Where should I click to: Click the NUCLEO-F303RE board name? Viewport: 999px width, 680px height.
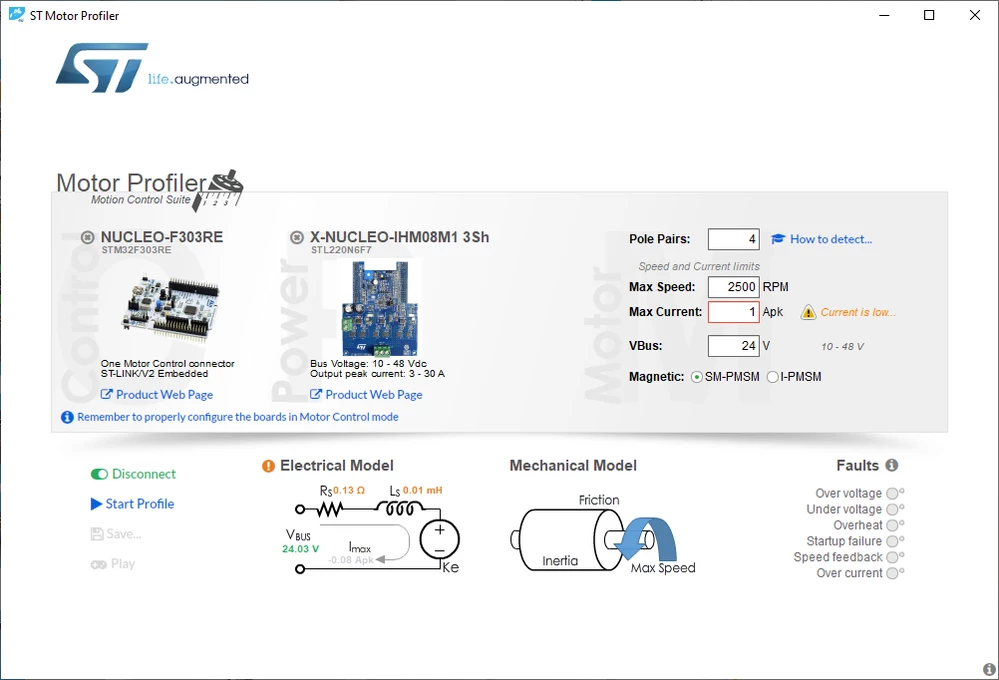click(162, 237)
